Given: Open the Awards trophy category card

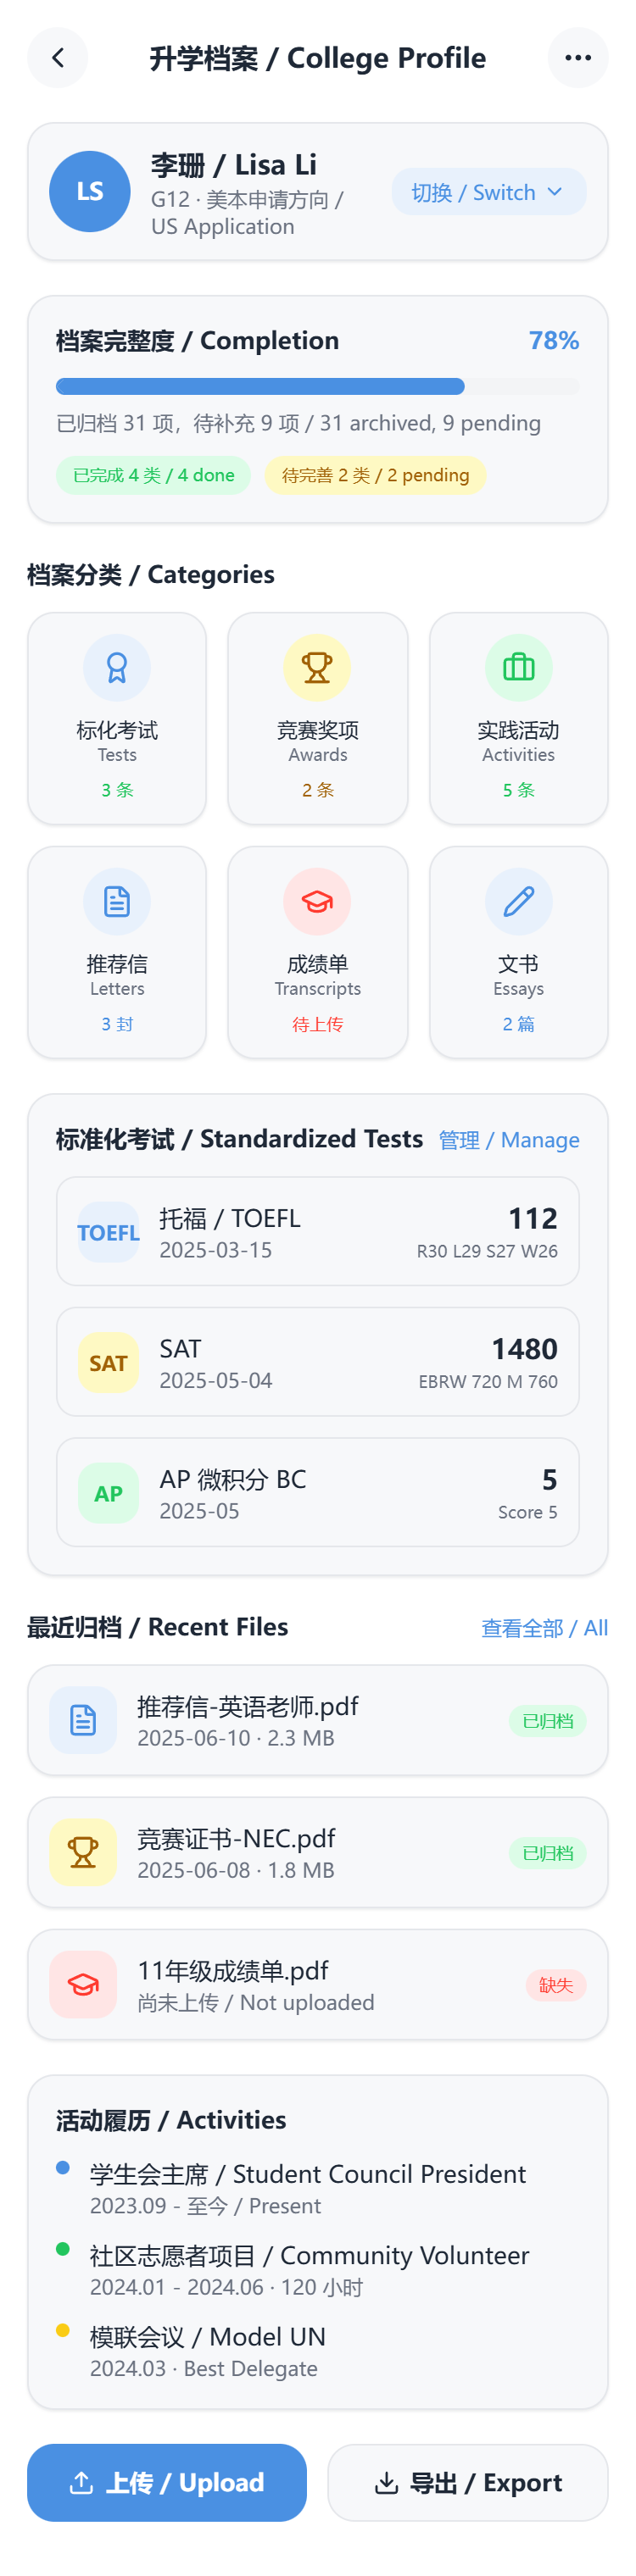Looking at the screenshot, I should click(x=318, y=718).
